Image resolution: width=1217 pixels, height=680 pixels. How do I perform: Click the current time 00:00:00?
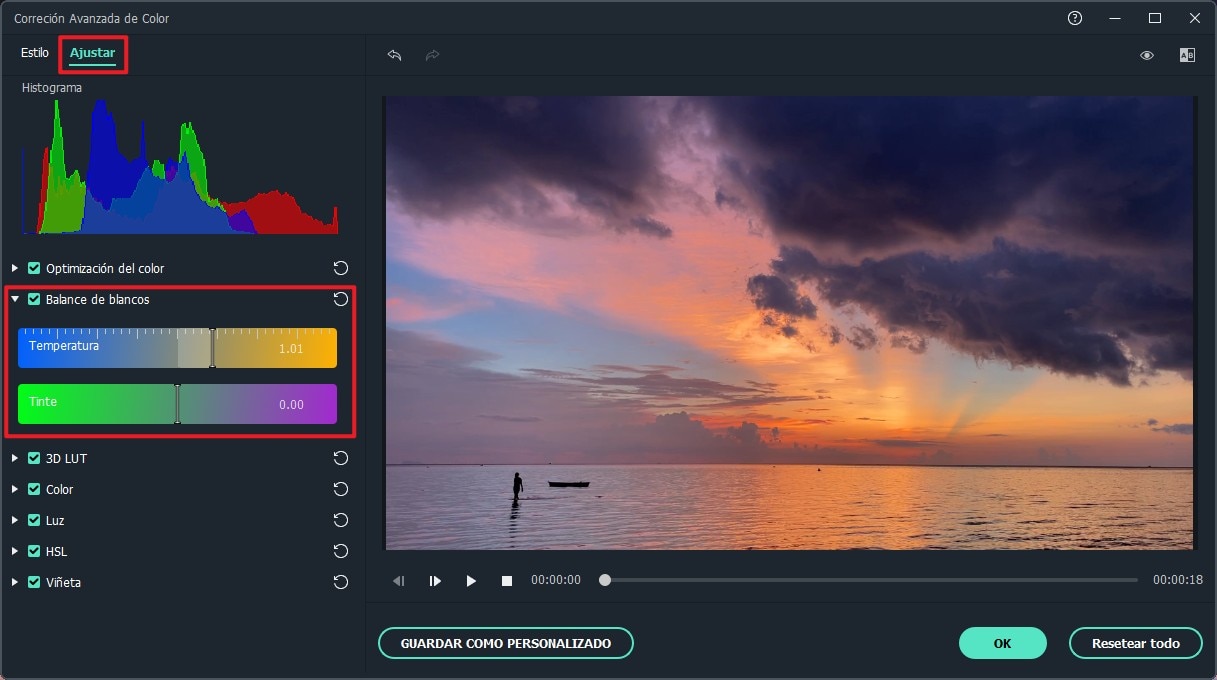tap(556, 580)
